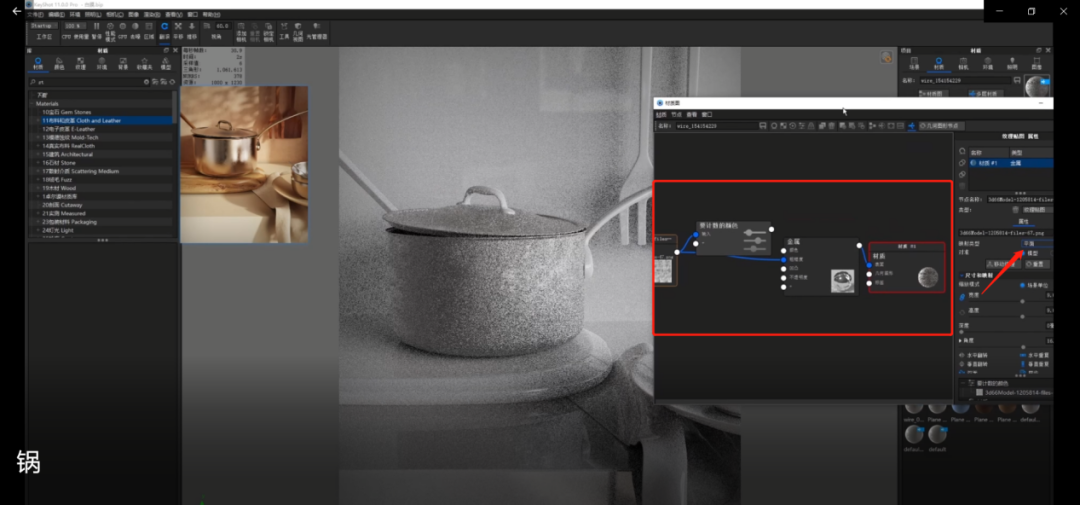Click the Add Camera (添加相机) toolbar icon

241,33
